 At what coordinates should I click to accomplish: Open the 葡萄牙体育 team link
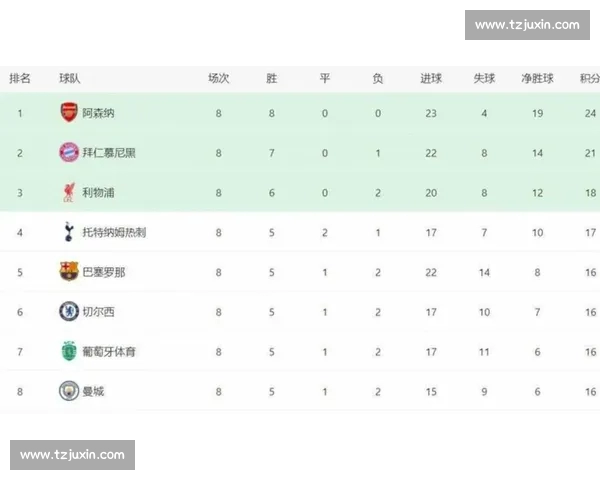[109, 351]
